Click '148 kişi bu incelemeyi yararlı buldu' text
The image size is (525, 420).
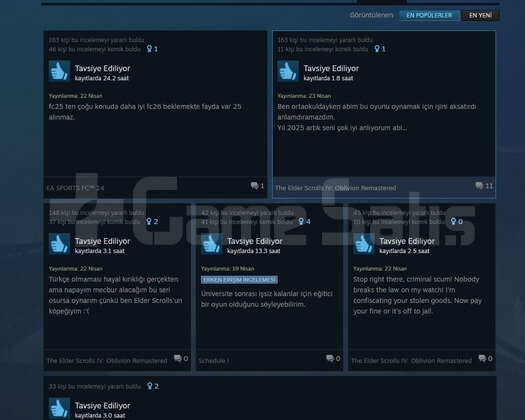pos(96,213)
